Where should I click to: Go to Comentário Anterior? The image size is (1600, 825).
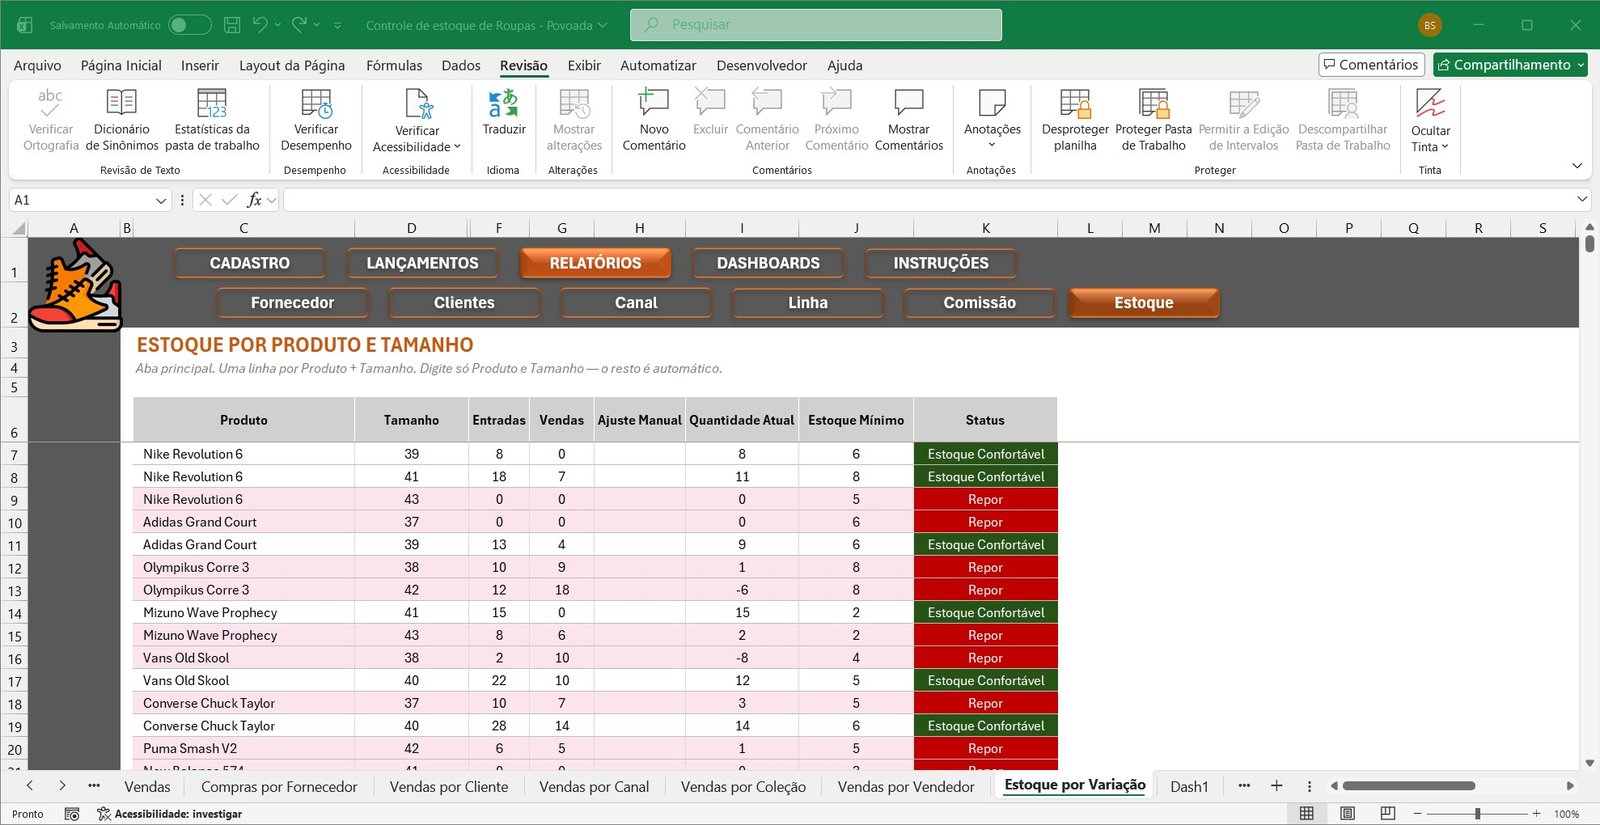(x=767, y=120)
